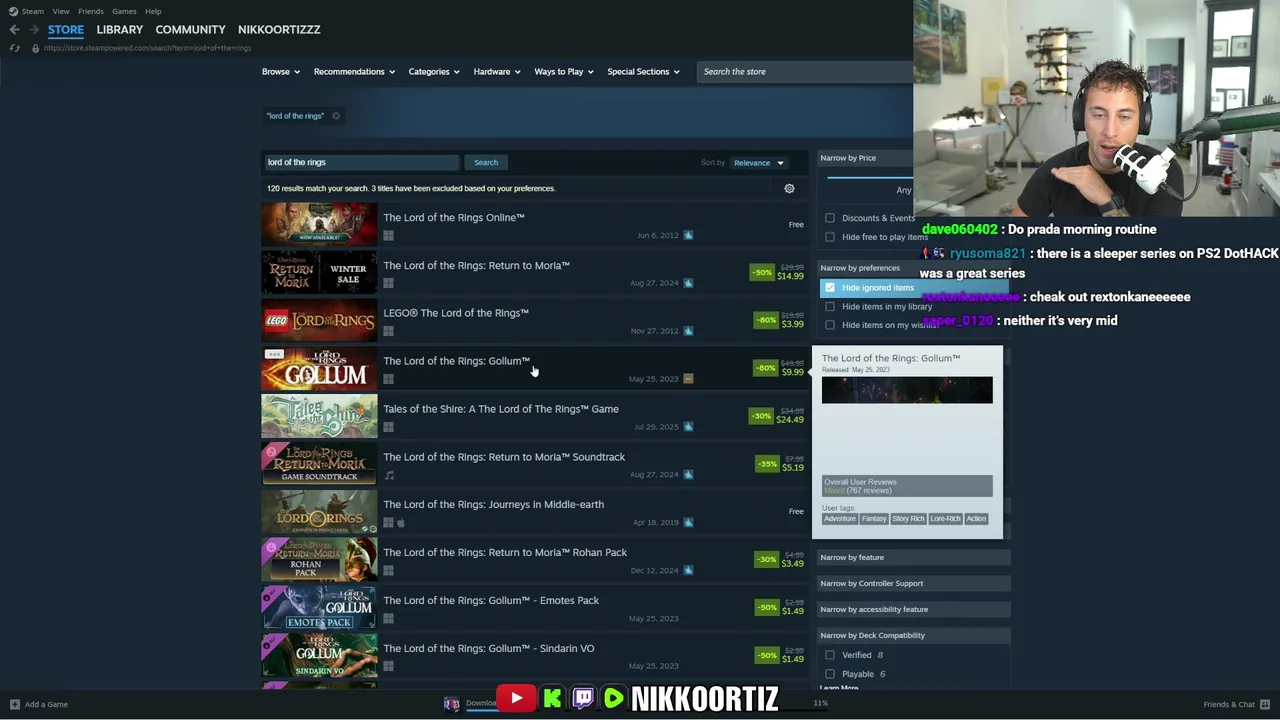Open Sort by Relevance dropdown

[759, 163]
